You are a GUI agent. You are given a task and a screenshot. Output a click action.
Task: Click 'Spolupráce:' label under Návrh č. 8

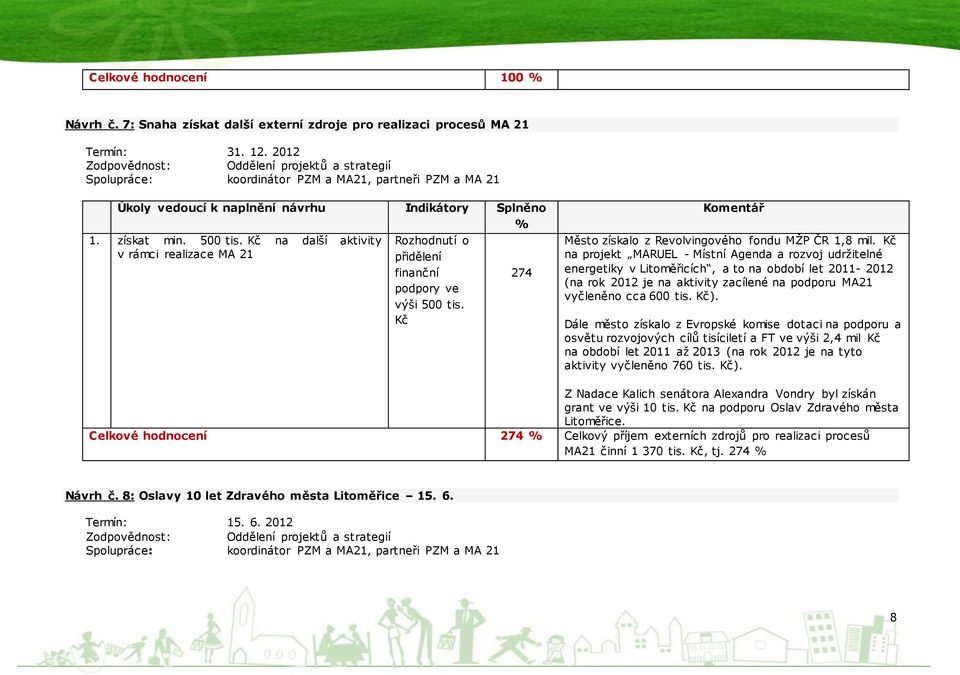tap(119, 551)
